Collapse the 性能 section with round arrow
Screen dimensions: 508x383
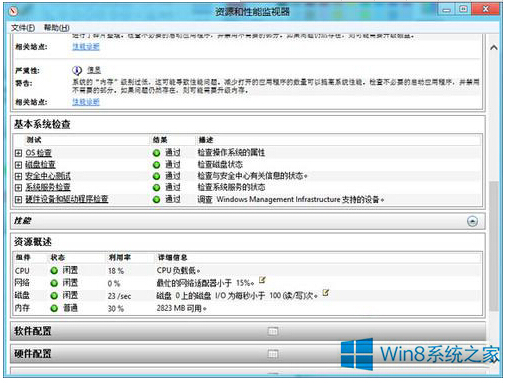click(x=472, y=221)
